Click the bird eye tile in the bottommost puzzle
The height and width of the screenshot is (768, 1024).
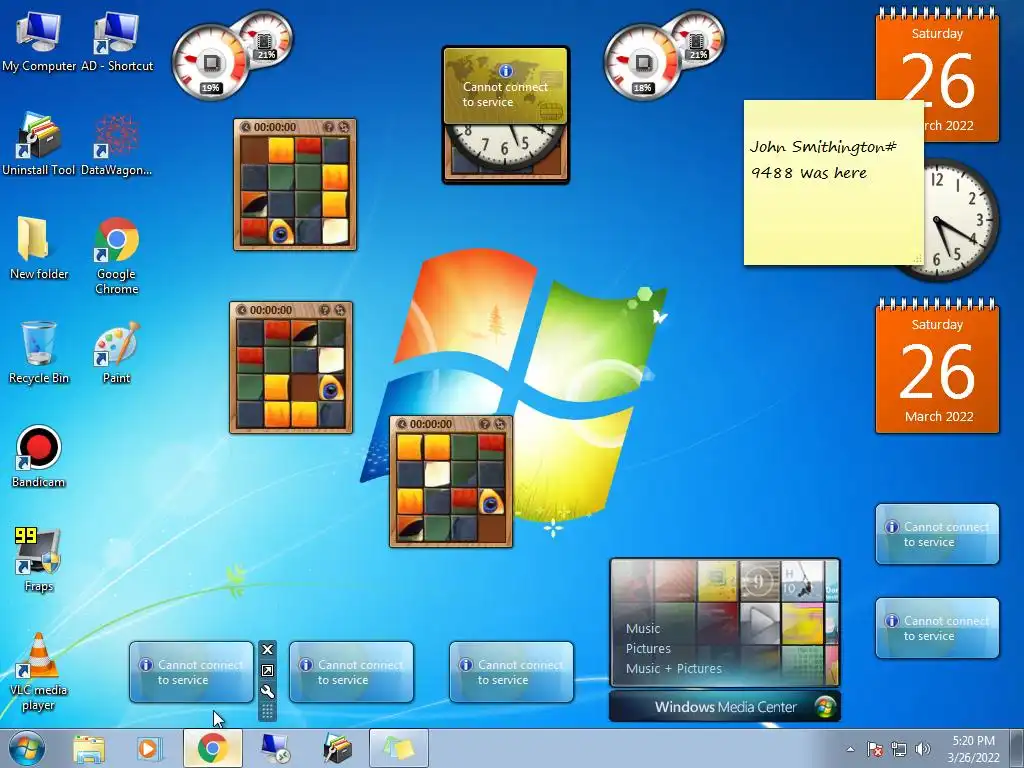(491, 502)
